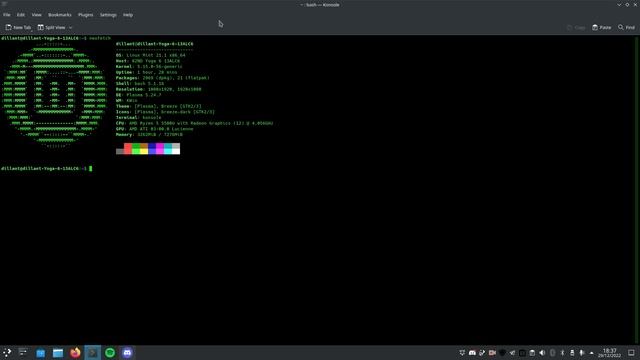Expand hidden system tray icons arrow
The image size is (640, 360).
(592, 353)
